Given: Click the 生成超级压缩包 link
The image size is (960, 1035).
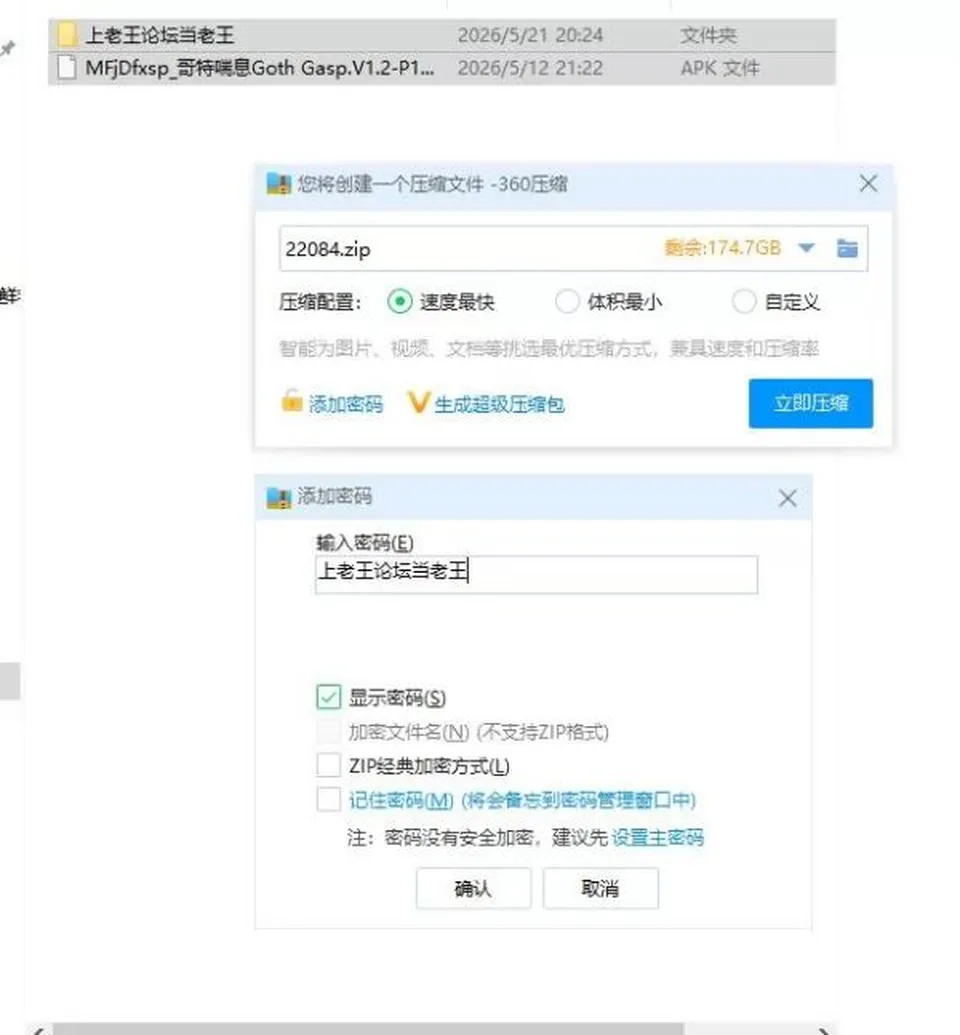Looking at the screenshot, I should [x=499, y=404].
